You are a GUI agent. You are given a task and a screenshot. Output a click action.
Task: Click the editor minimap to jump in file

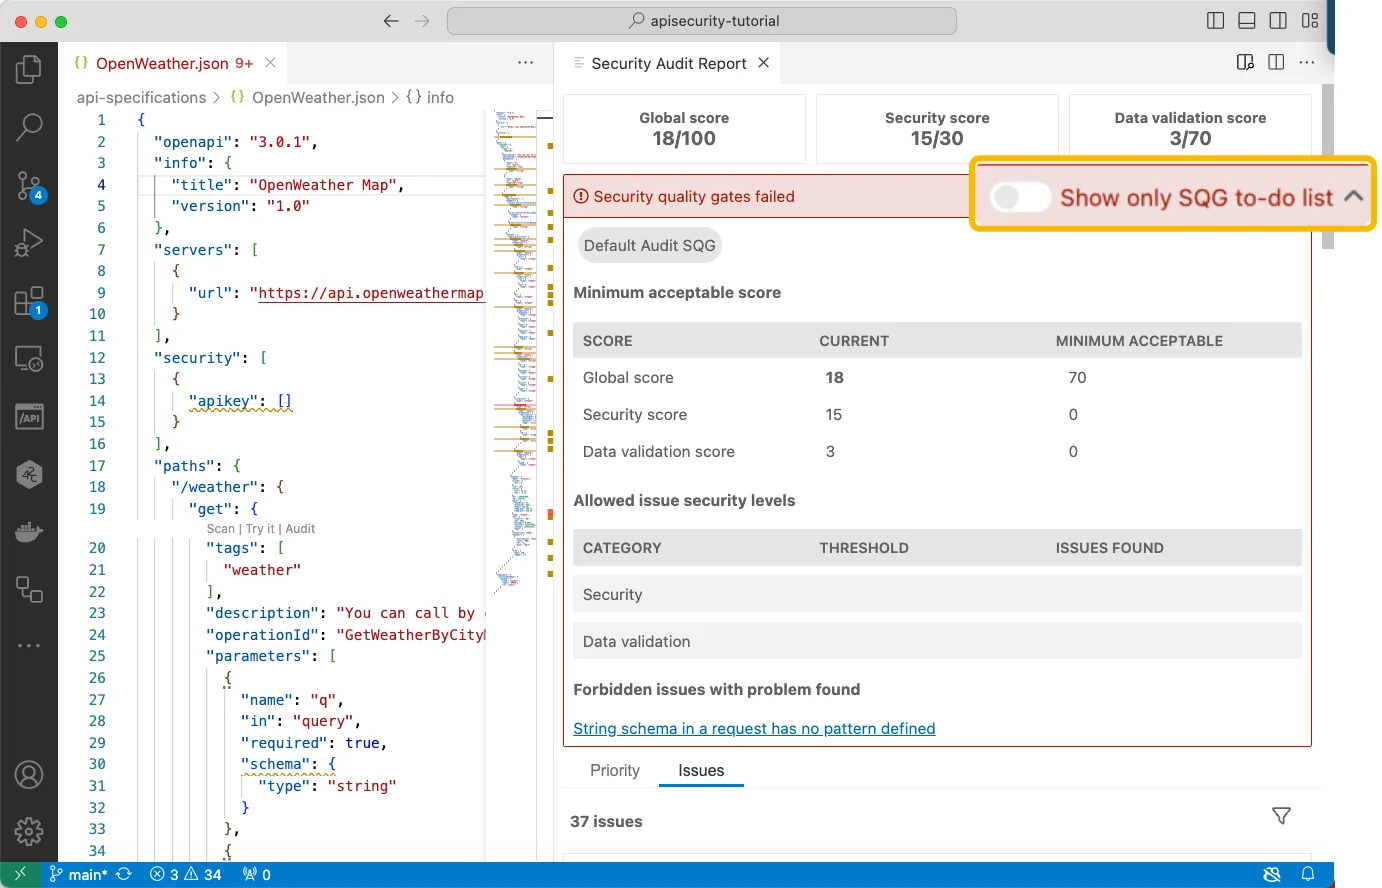point(512,300)
